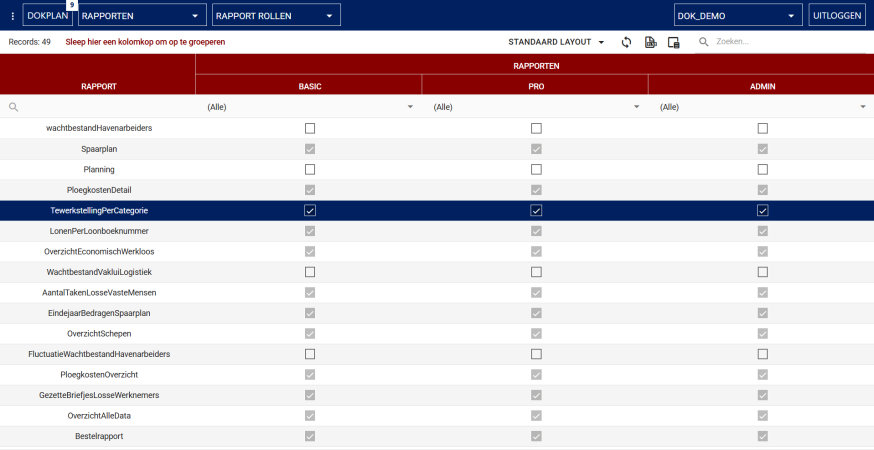
Task: Enable Basic checkbox for WachtbestandVakluiLogistiek
Action: pyautogui.click(x=310, y=272)
